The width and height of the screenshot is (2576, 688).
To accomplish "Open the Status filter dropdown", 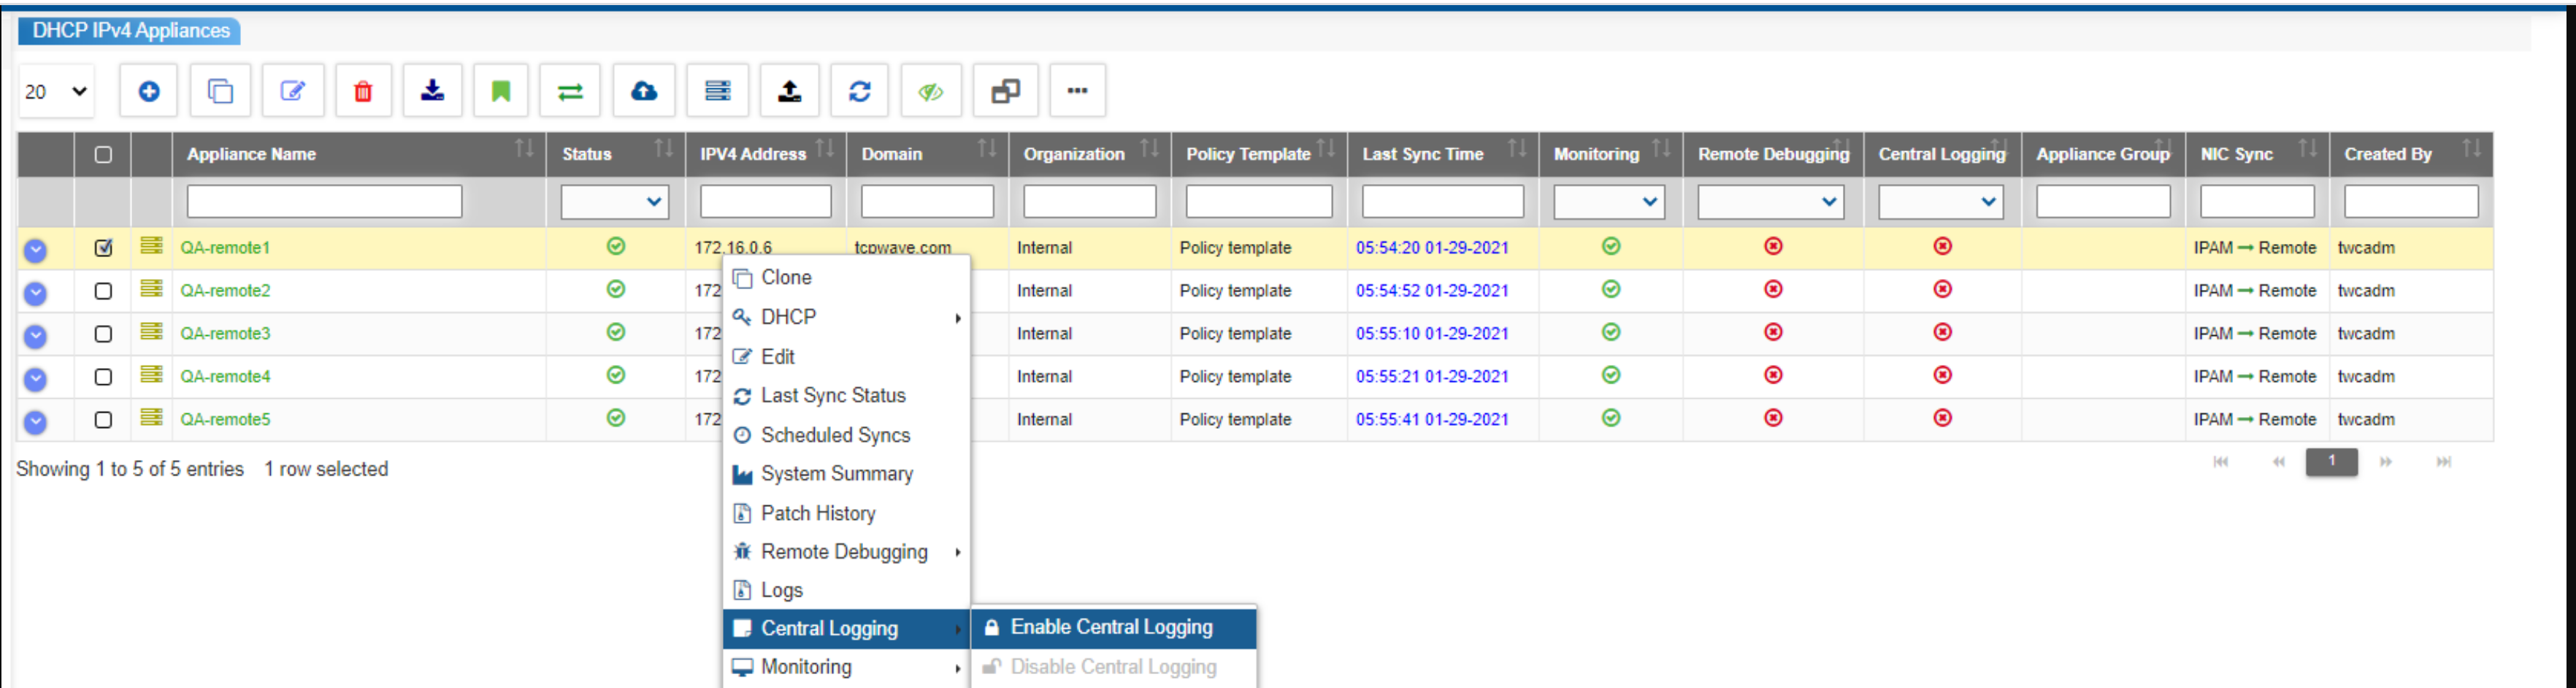I will pyautogui.click(x=615, y=202).
